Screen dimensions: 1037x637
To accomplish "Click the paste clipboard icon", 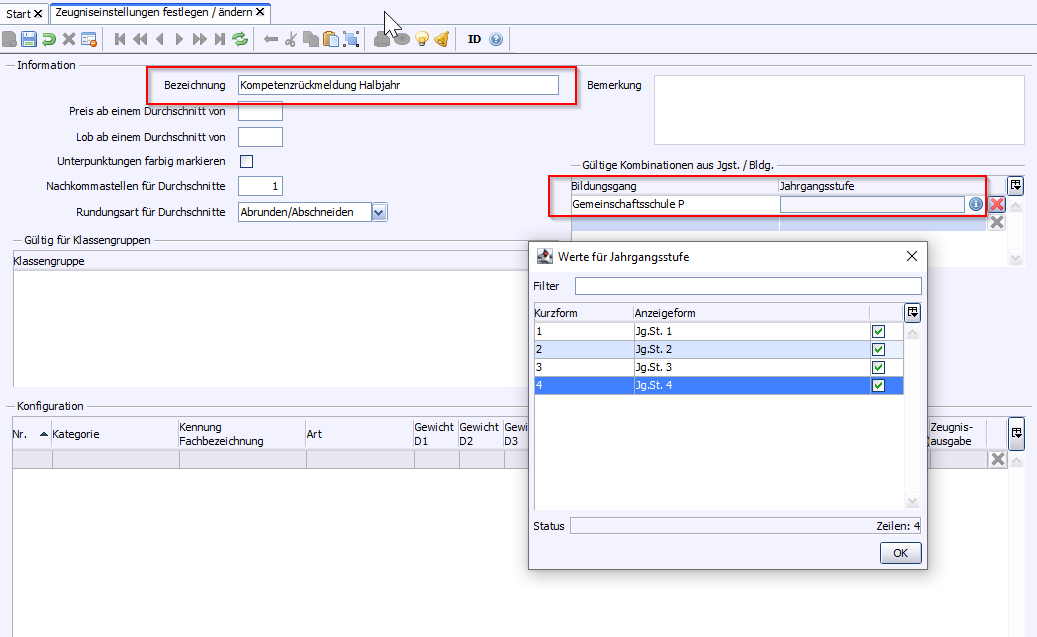I will 330,39.
